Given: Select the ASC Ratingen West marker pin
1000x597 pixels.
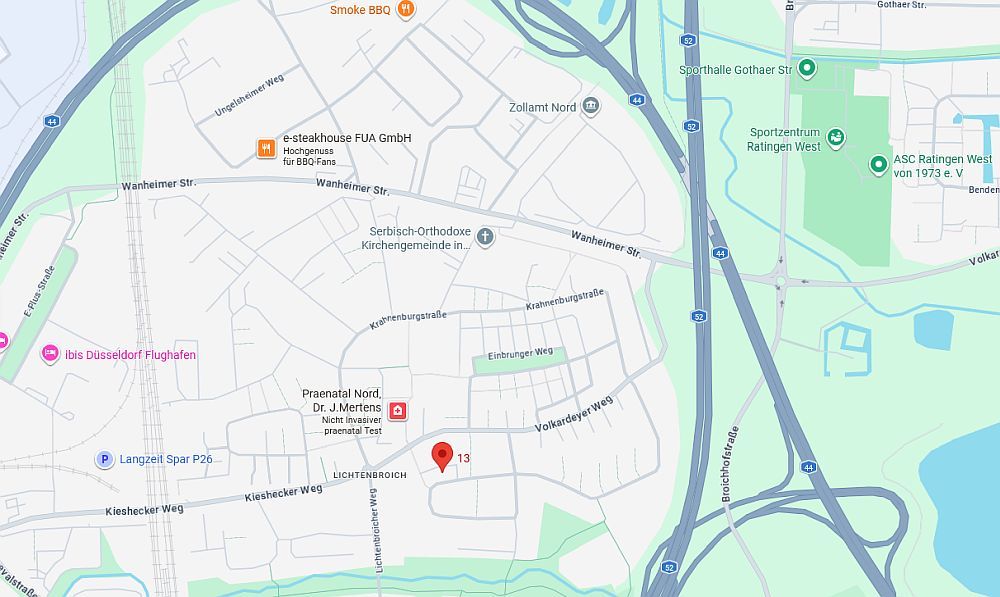Looking at the screenshot, I should [878, 165].
